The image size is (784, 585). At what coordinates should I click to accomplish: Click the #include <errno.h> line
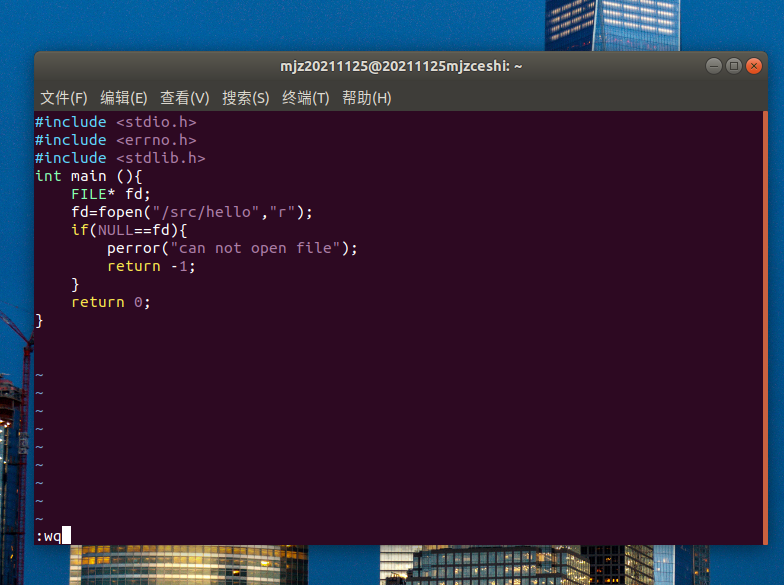(116, 140)
